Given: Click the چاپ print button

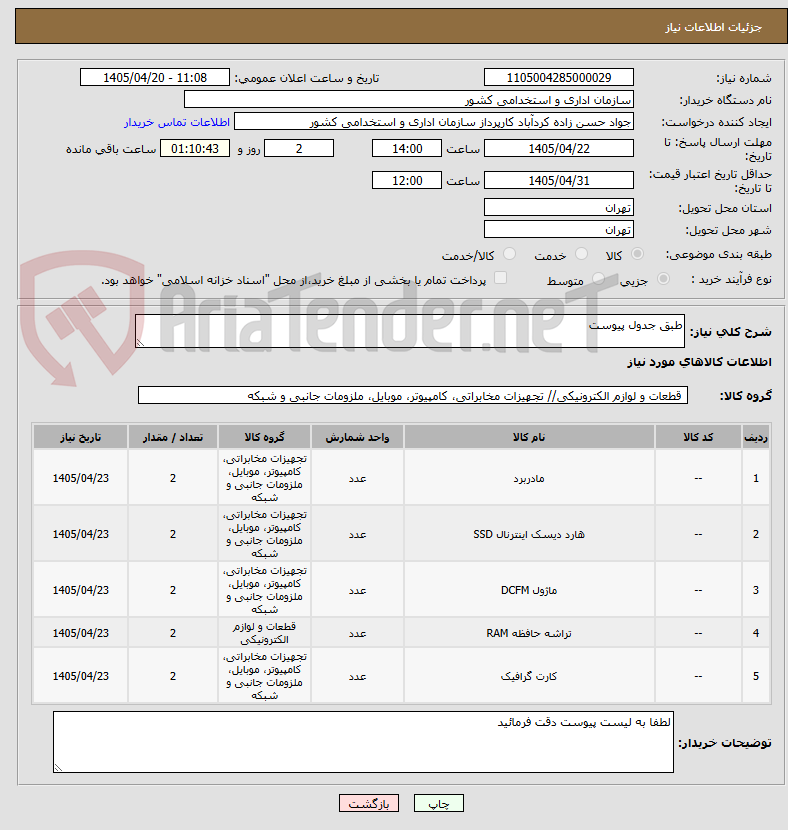Looking at the screenshot, I should point(439,803).
